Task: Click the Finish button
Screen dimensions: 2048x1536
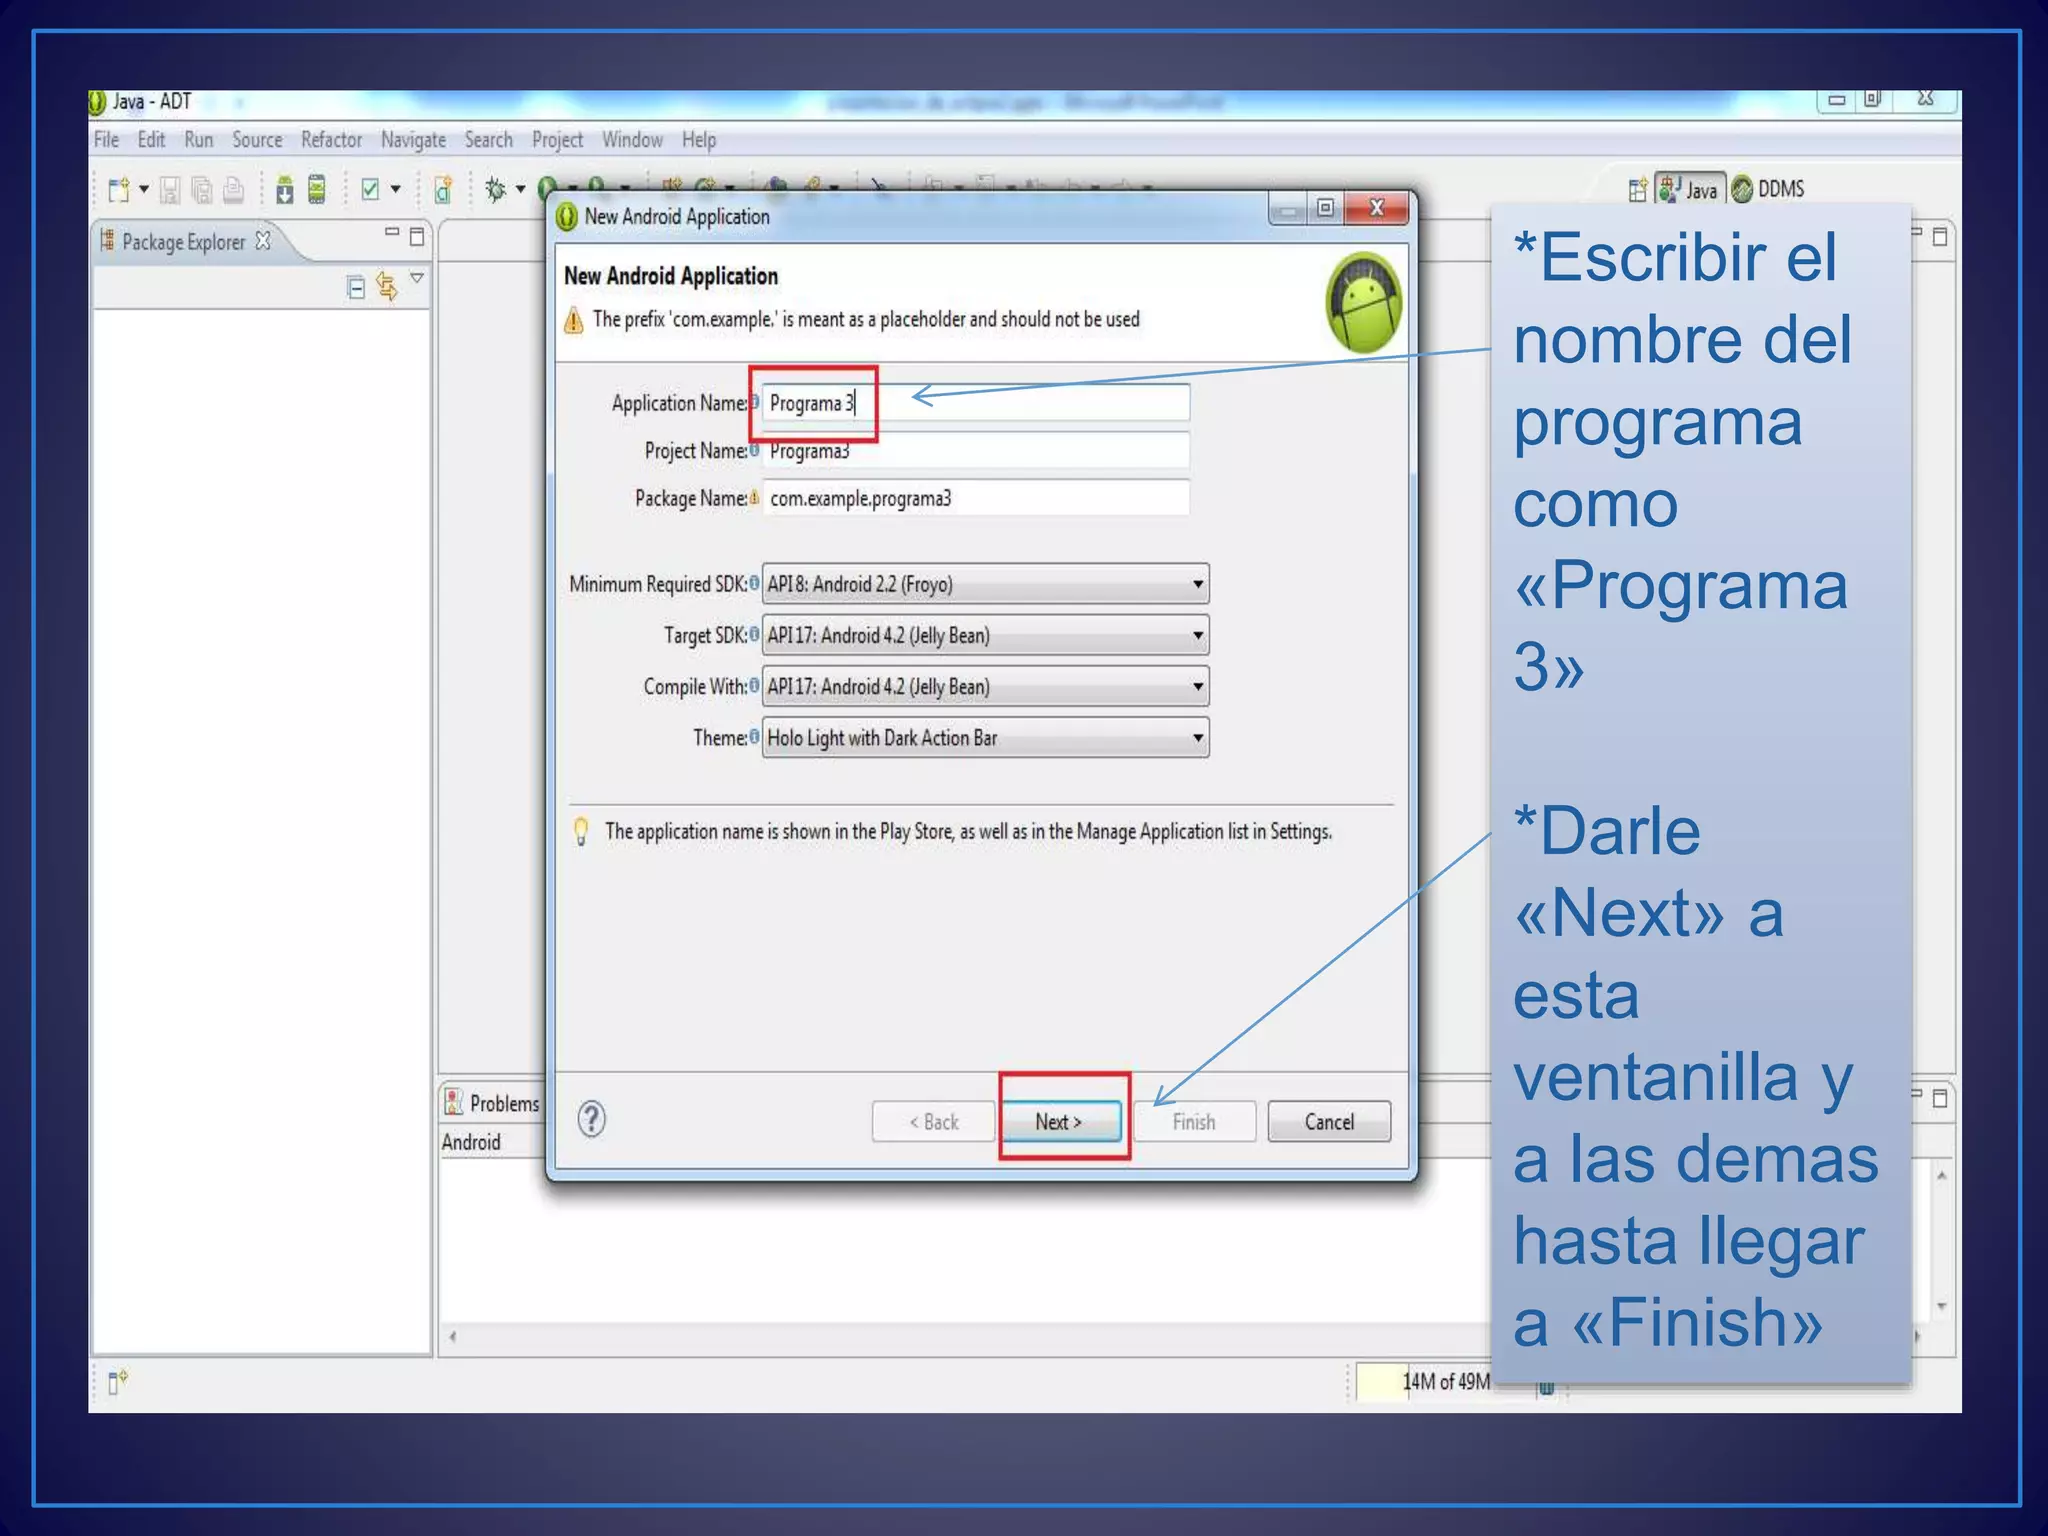Action: click(x=1194, y=1122)
